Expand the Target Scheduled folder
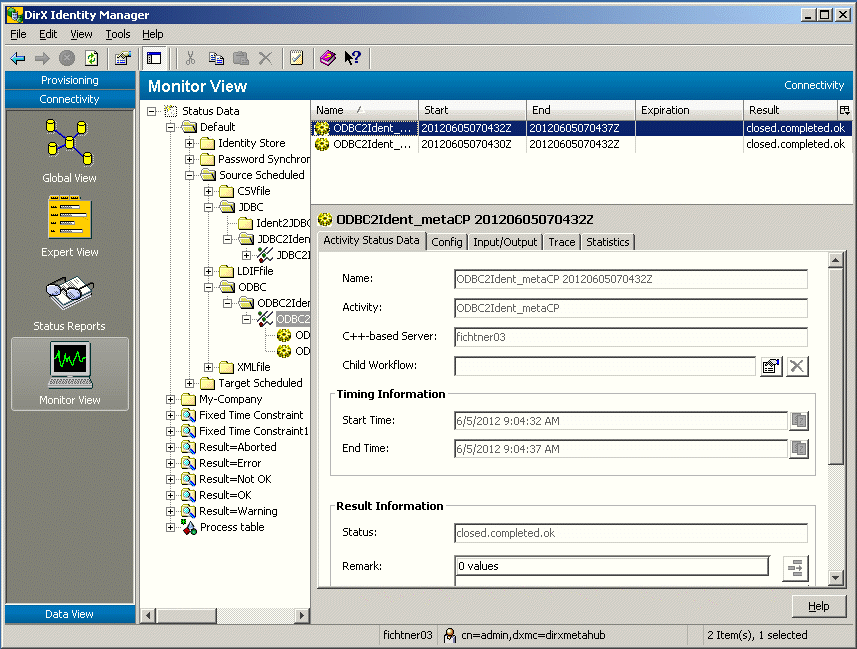The height and width of the screenshot is (649, 857). (x=190, y=383)
